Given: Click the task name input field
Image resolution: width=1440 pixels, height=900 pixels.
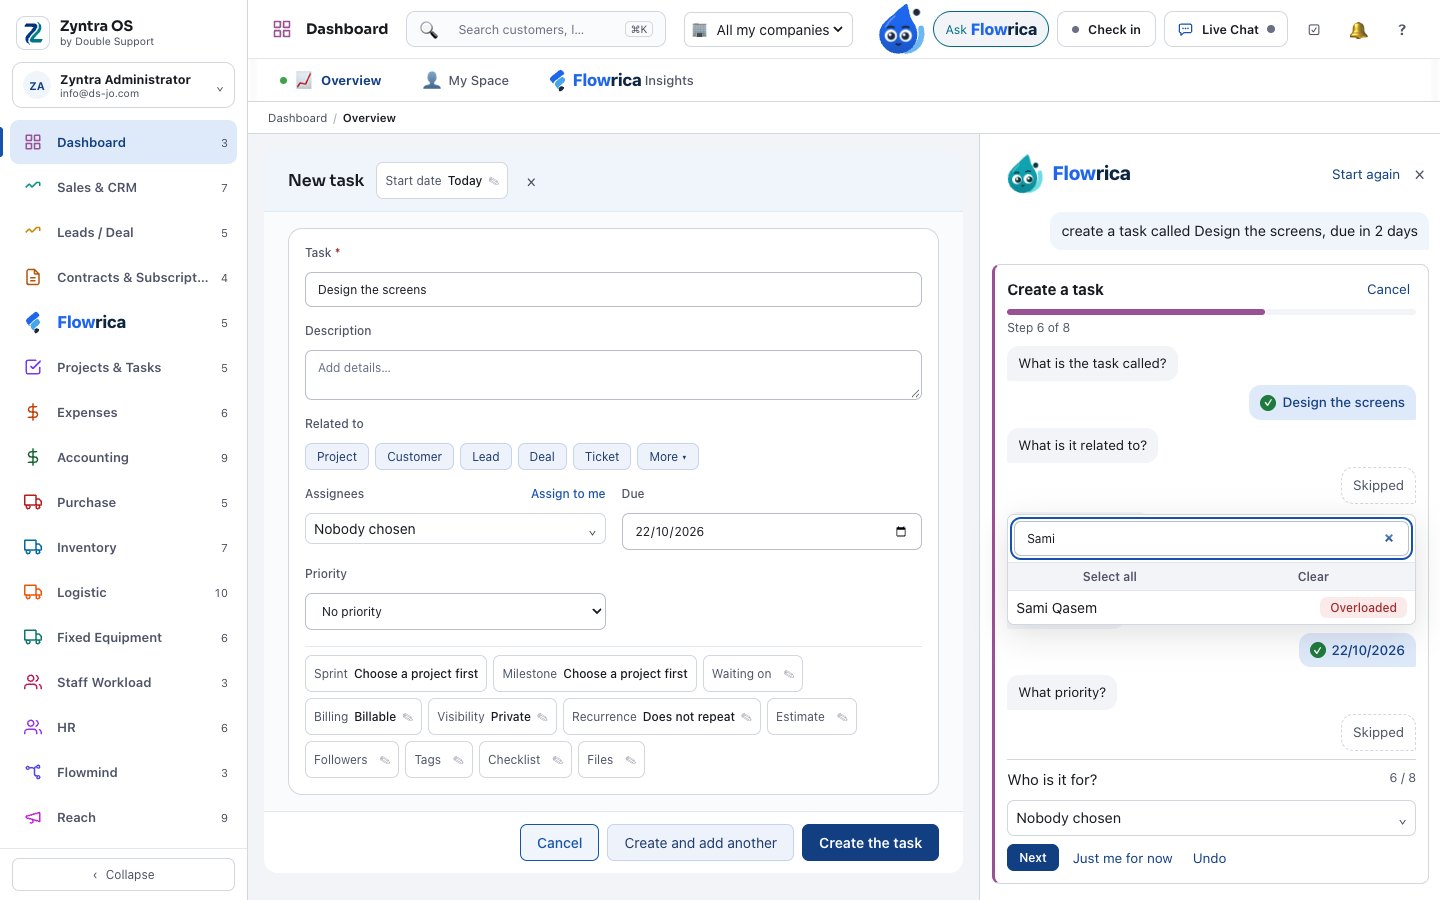Looking at the screenshot, I should [x=613, y=290].
